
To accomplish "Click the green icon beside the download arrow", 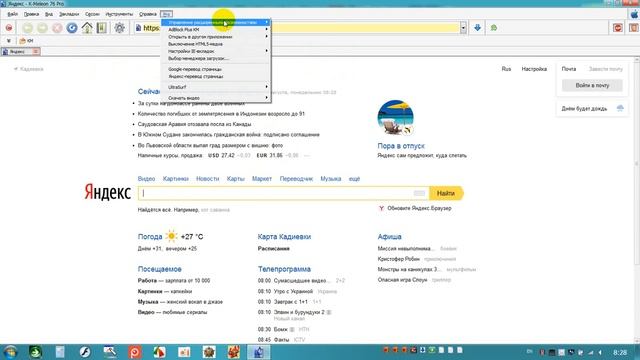I will tap(494, 28).
